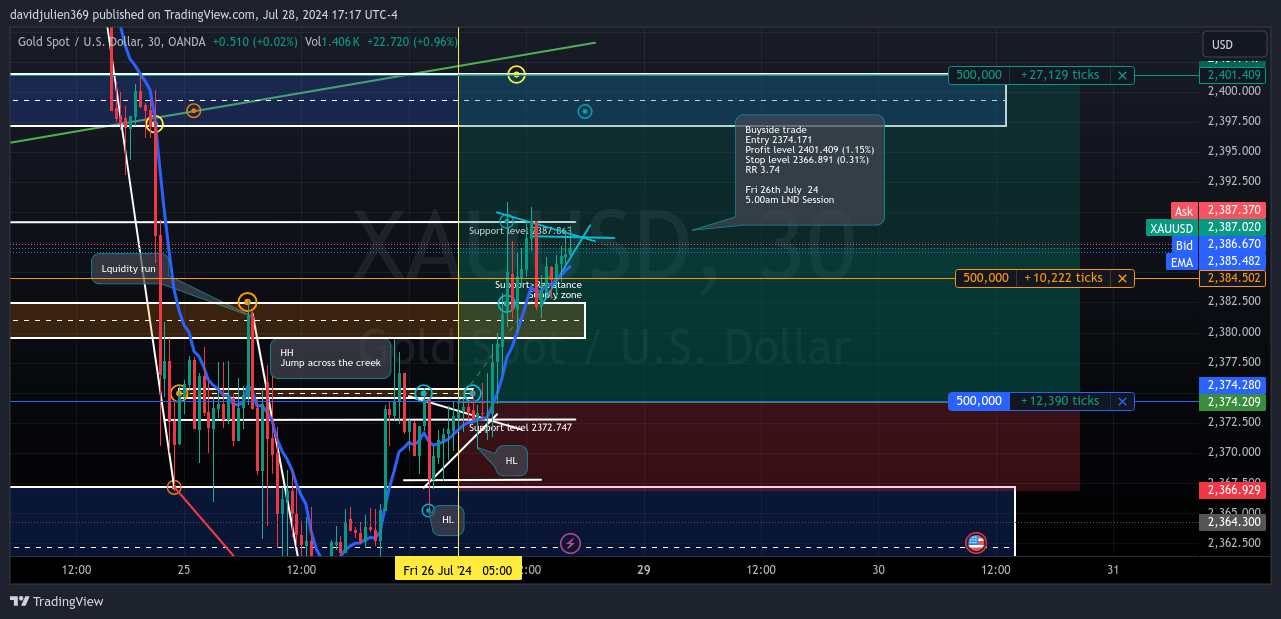Screen dimensions: 1281x619
Task: Click the orange 2,384.502 price axis label
Action: [x=1232, y=278]
